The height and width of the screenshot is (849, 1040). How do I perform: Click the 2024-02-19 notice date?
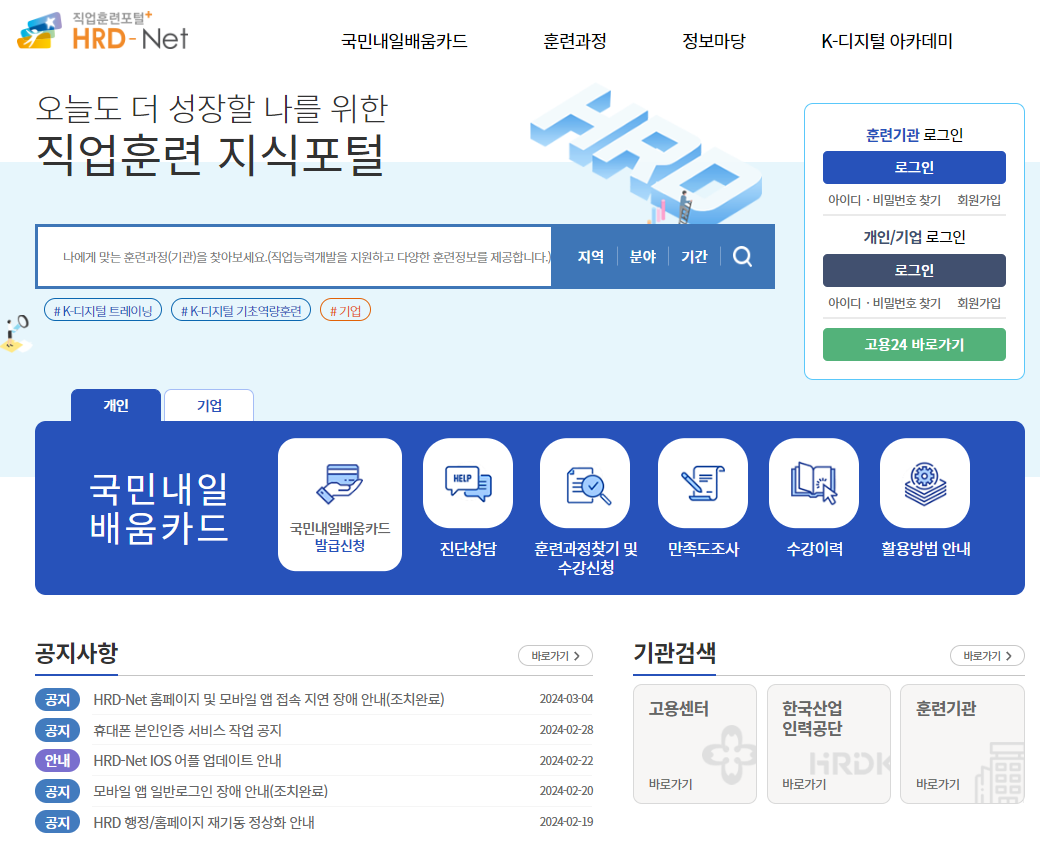566,822
